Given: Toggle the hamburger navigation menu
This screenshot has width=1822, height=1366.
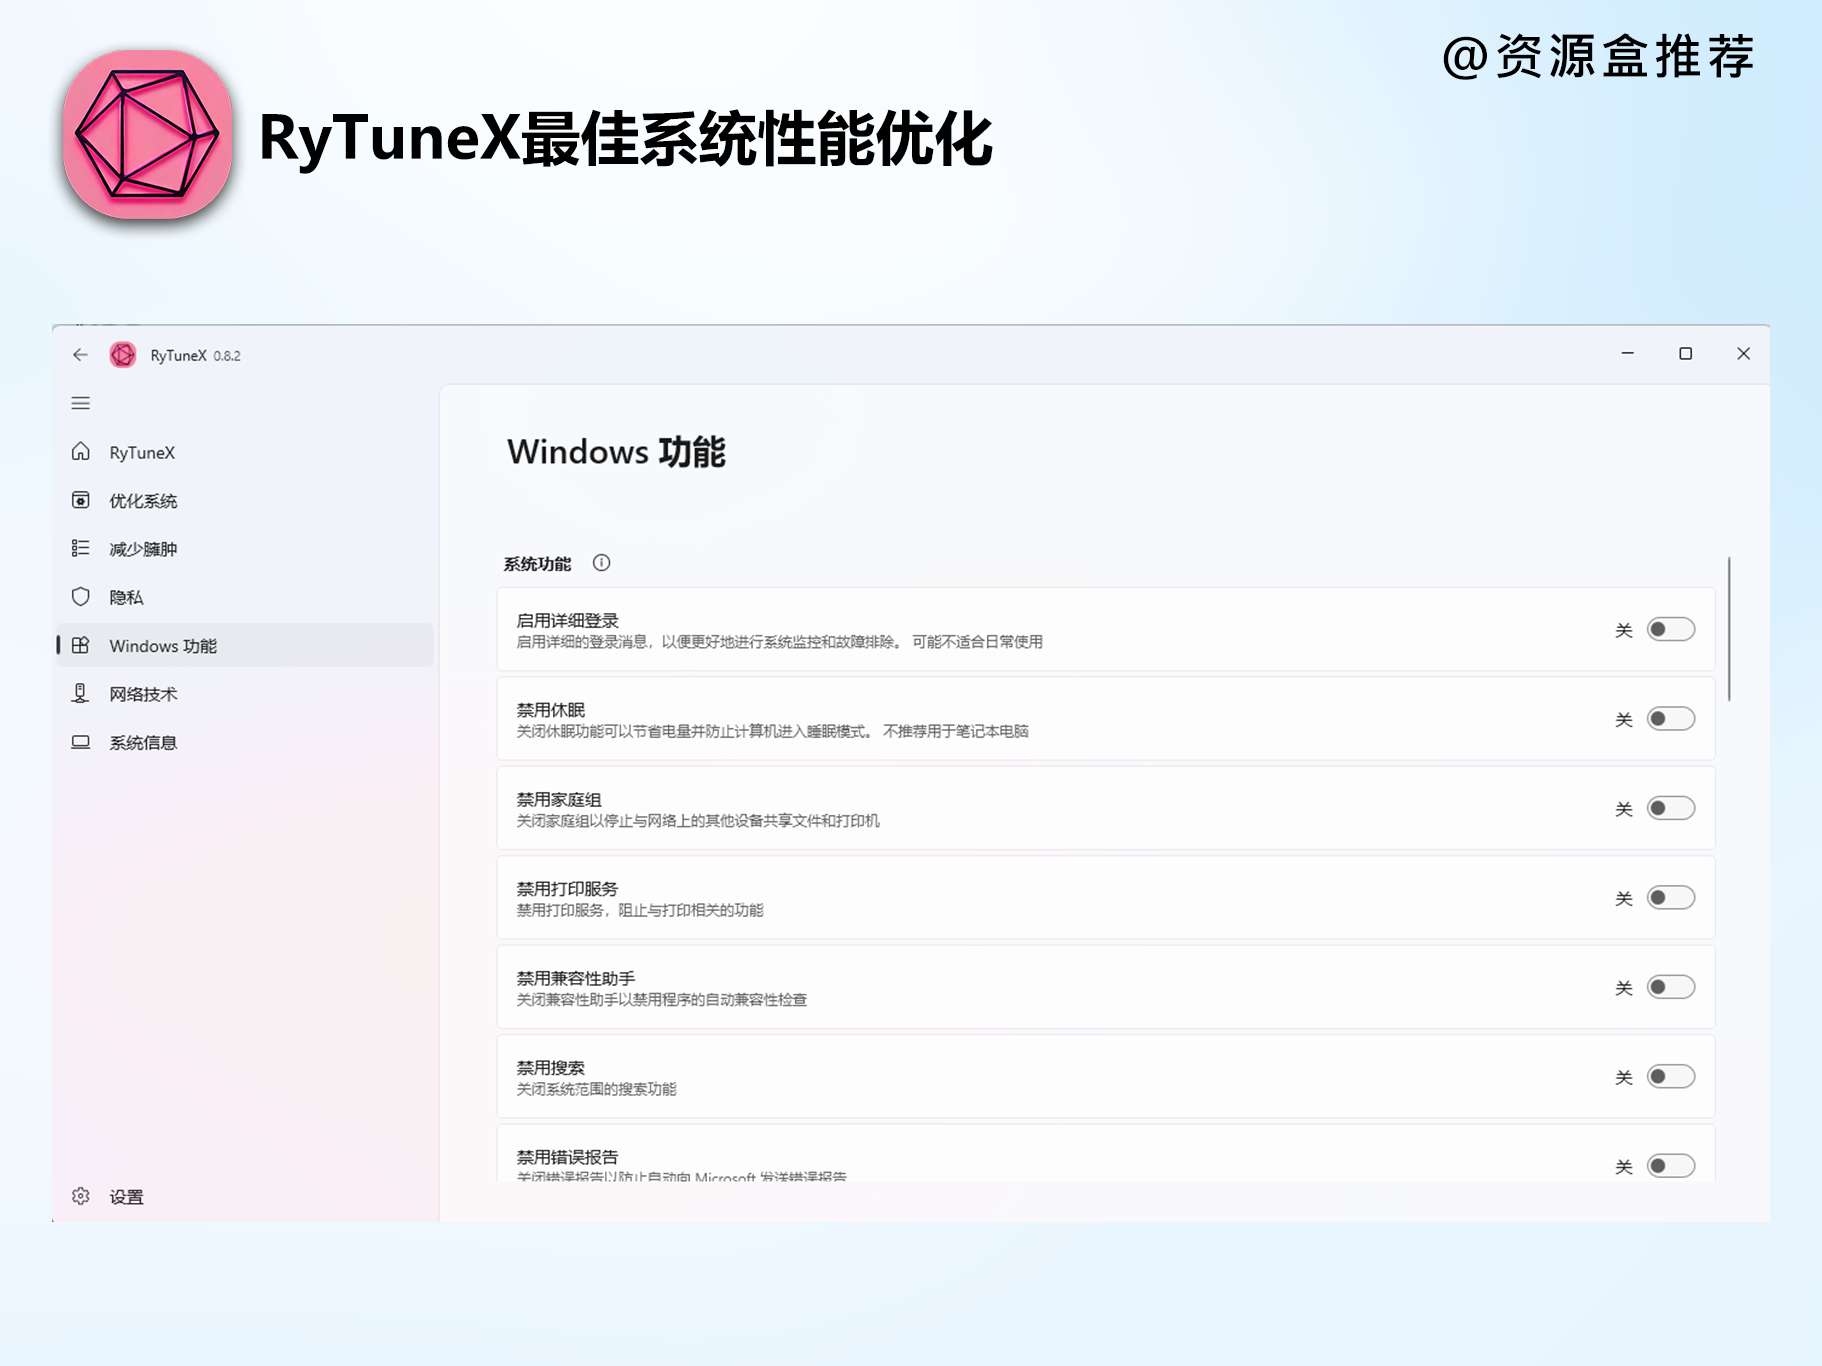Looking at the screenshot, I should (x=80, y=404).
